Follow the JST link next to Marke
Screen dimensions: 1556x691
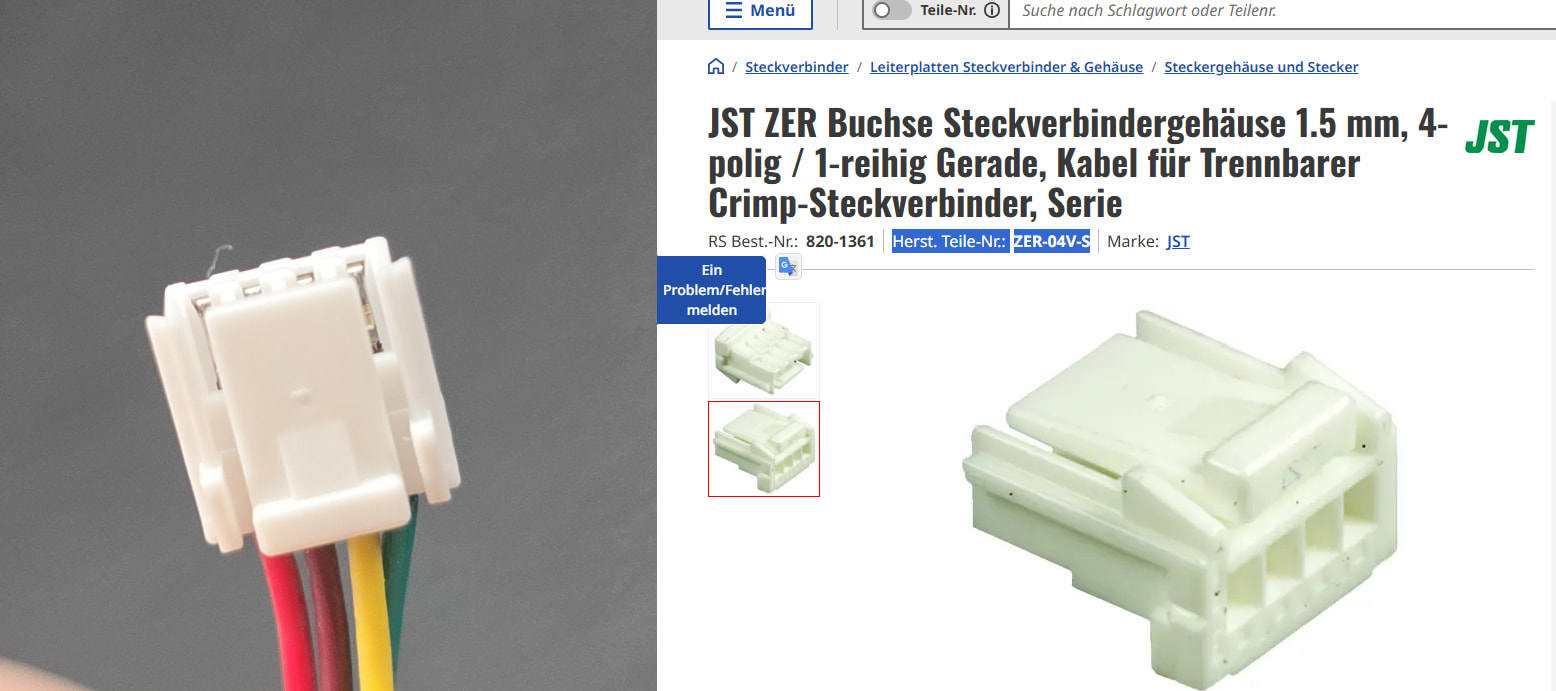click(x=1178, y=241)
